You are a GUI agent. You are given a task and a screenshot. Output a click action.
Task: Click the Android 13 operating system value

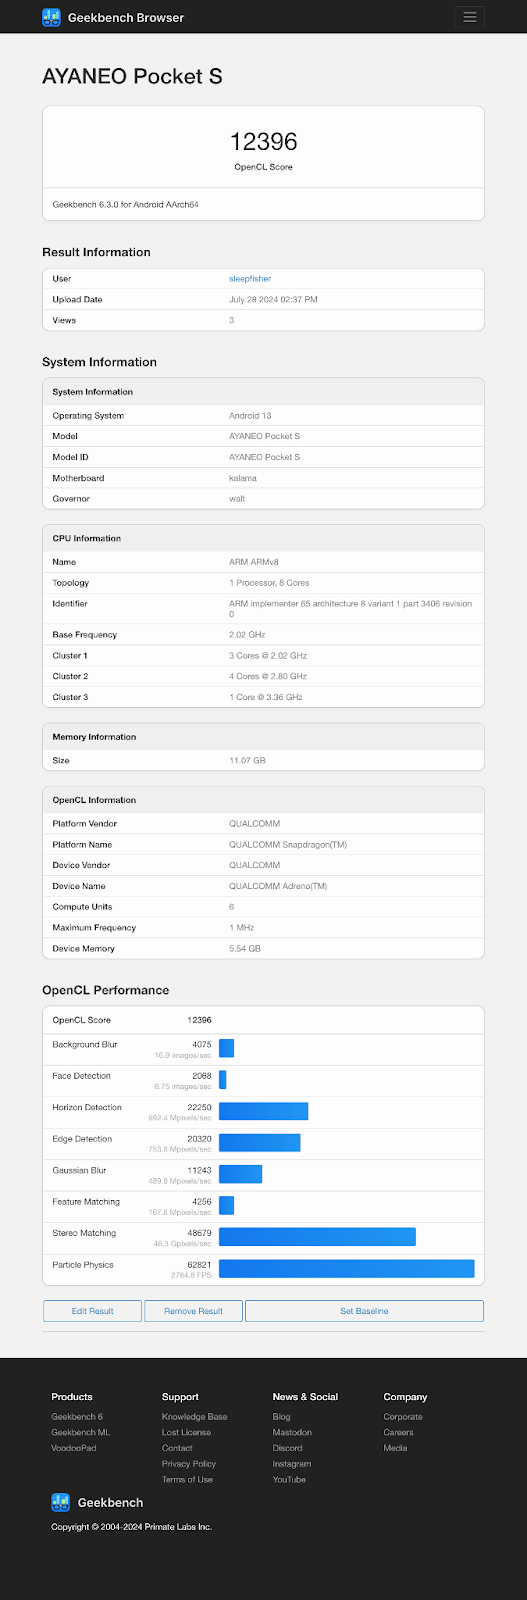(x=250, y=416)
